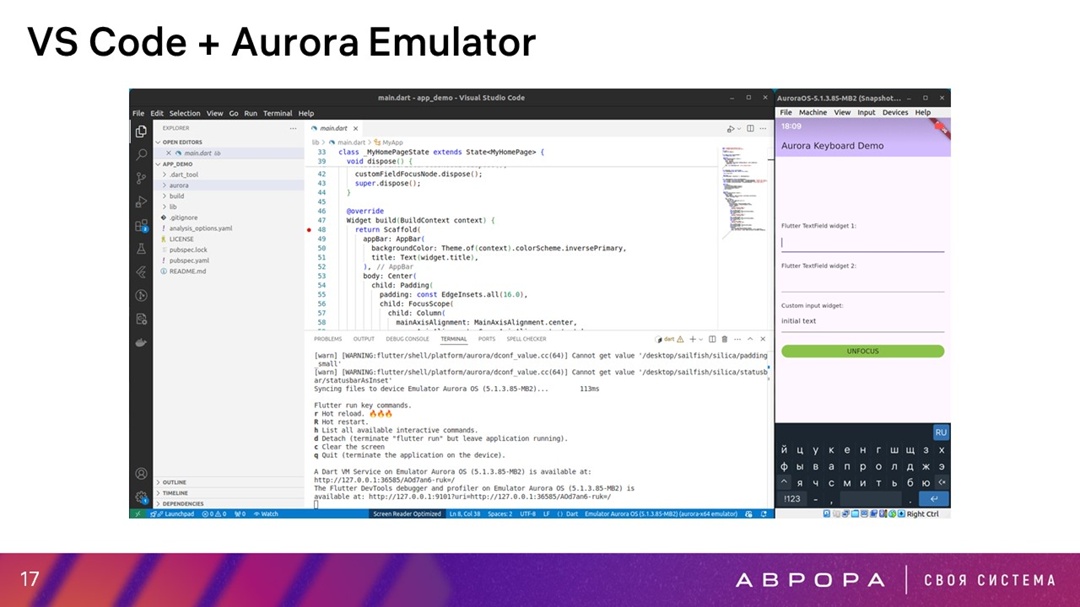This screenshot has height=607, width=1080.
Task: Focus Flutter TextField widget 1 input
Action: pyautogui.click(x=861, y=242)
